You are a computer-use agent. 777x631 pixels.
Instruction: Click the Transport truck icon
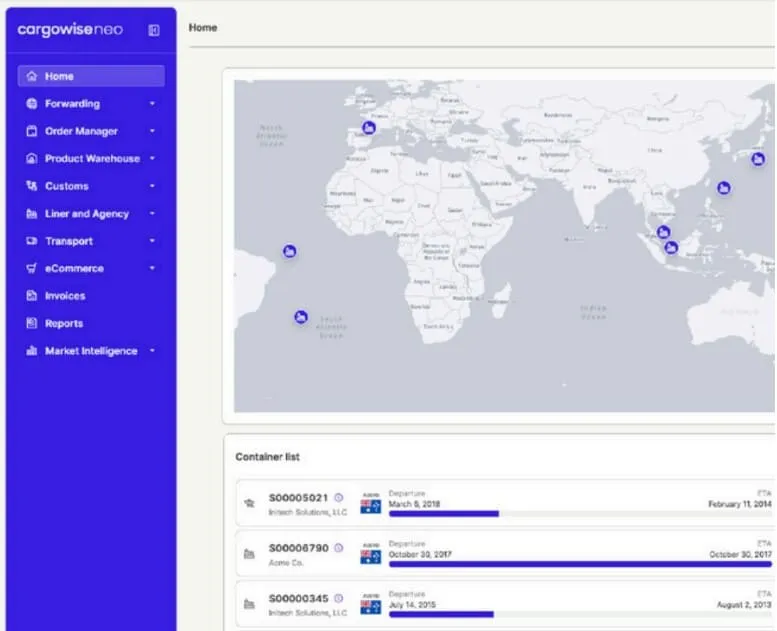(32, 241)
